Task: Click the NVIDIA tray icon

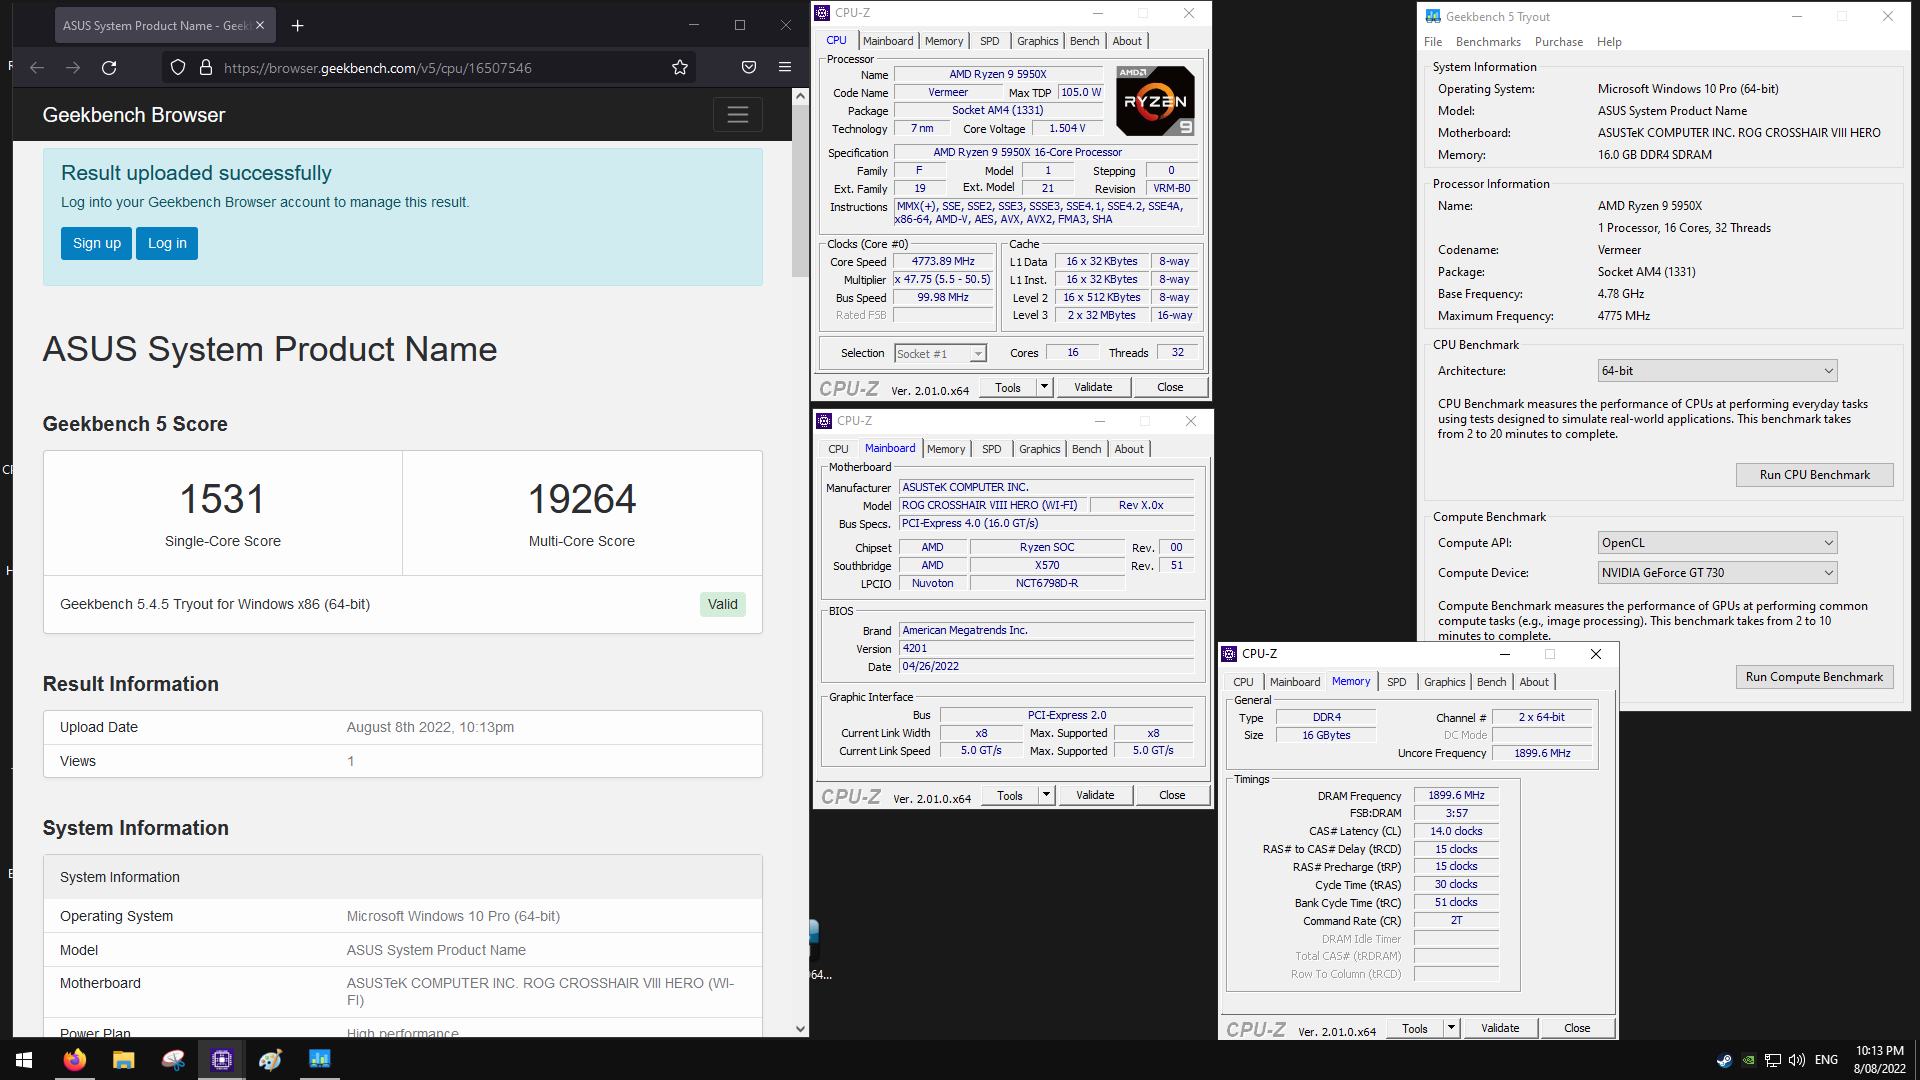Action: point(1748,1060)
